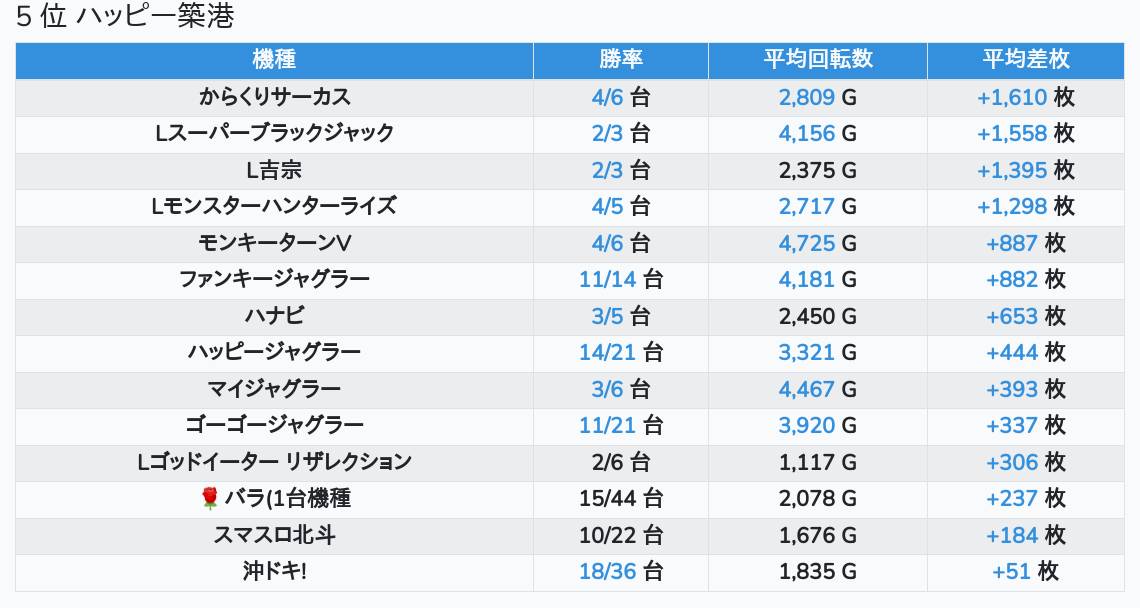
Task: Click the 11/14 win rate for ファンキージャグラー
Action: pyautogui.click(x=608, y=279)
